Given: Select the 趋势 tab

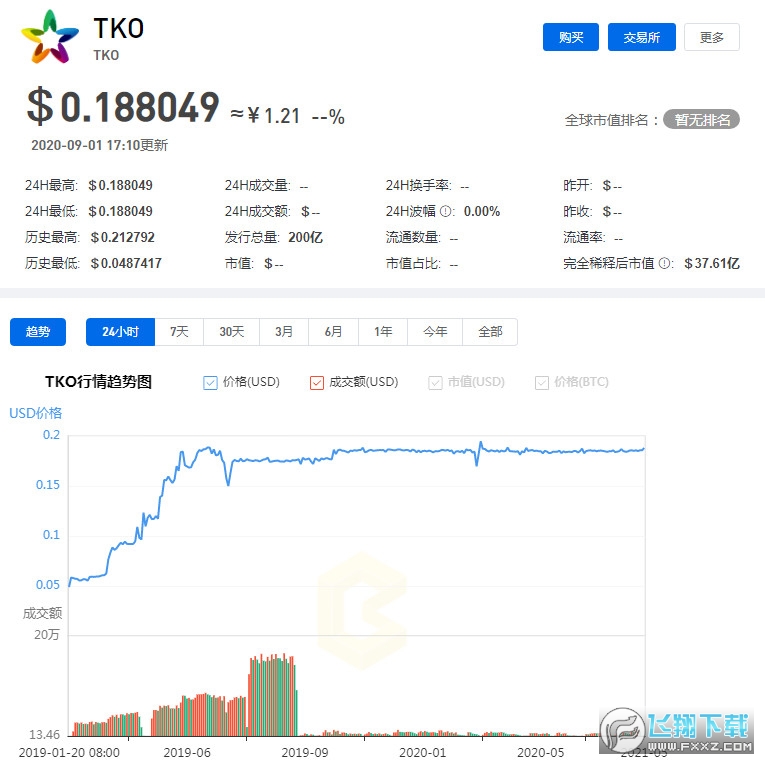Looking at the screenshot, I should 38,332.
